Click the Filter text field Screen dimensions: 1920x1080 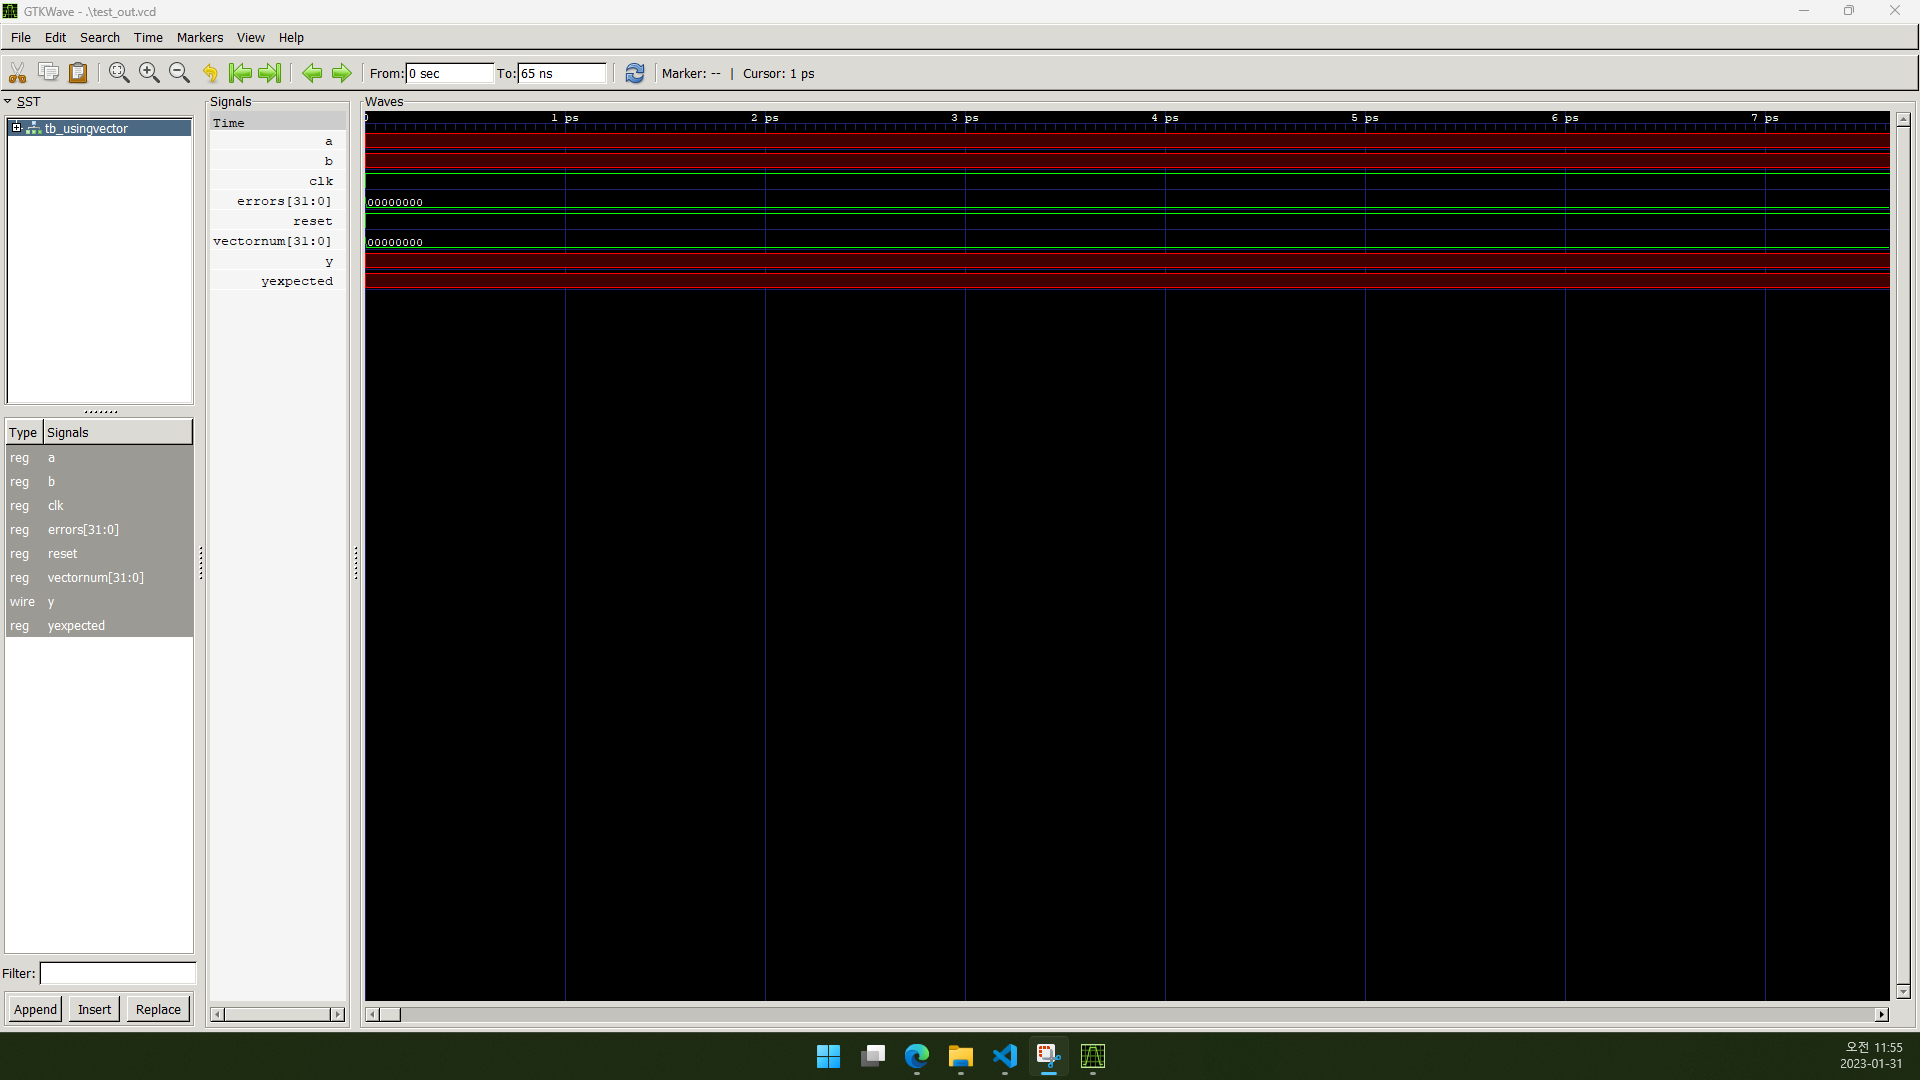click(118, 973)
